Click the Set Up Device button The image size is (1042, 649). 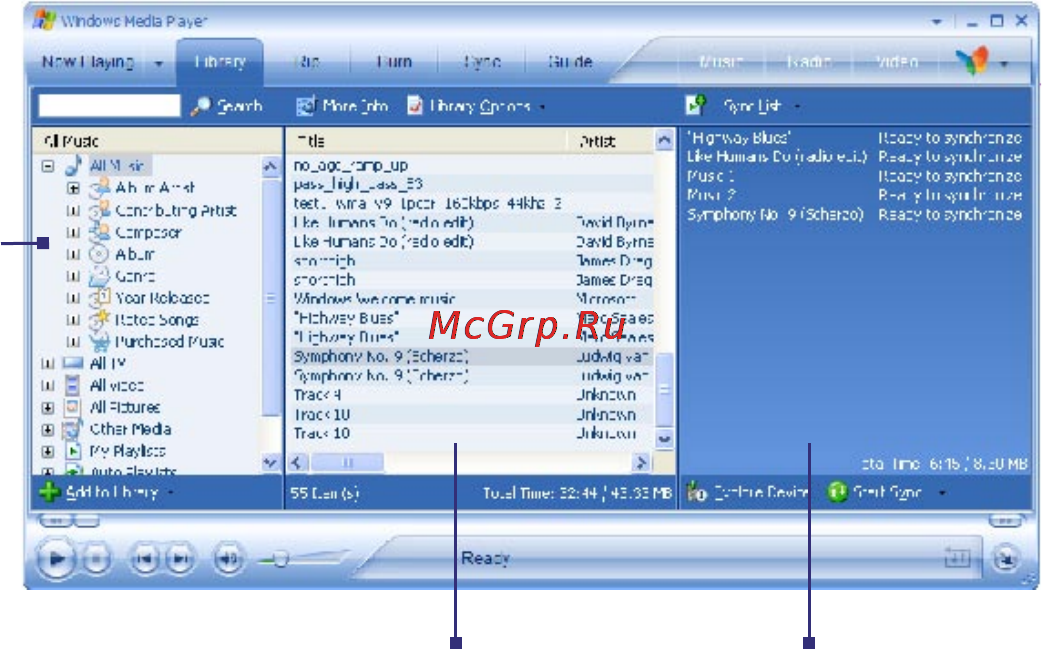tap(747, 492)
